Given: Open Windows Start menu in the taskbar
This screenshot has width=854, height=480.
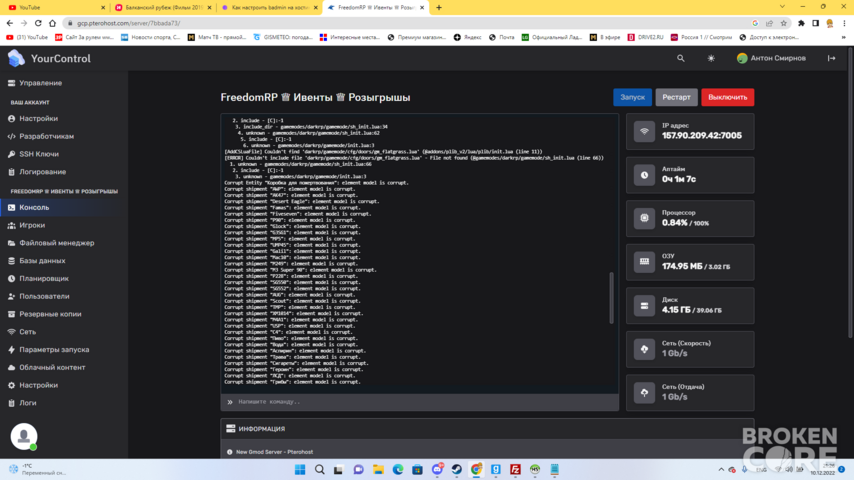Looking at the screenshot, I should pyautogui.click(x=300, y=469).
